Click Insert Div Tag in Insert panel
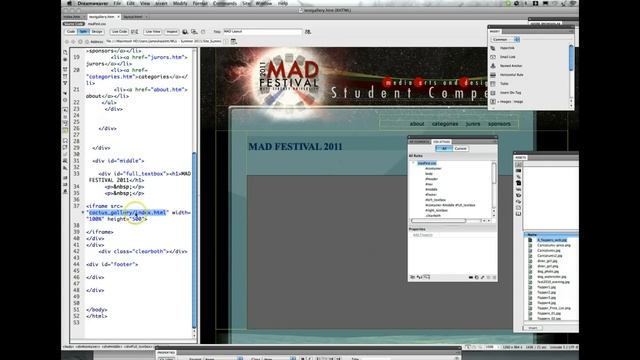 (x=510, y=93)
